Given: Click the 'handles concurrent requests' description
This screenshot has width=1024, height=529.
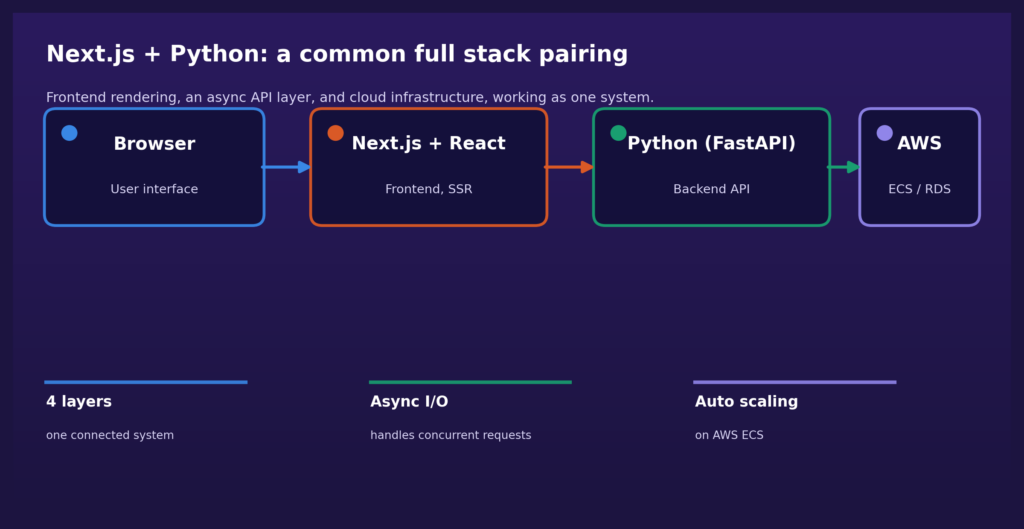Looking at the screenshot, I should pyautogui.click(x=451, y=436).
